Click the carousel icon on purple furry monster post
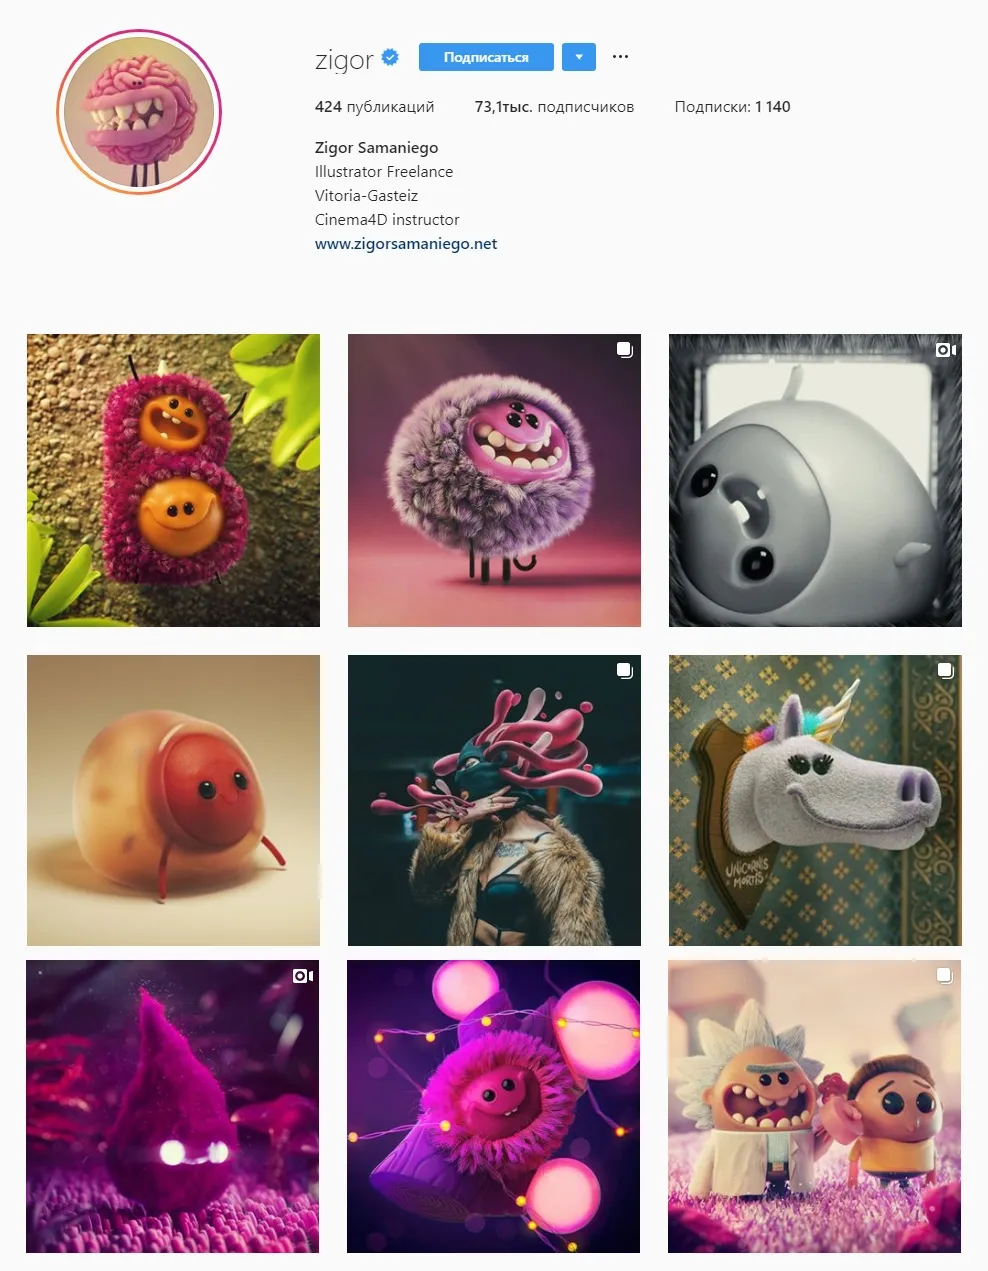The image size is (988, 1271). tap(624, 350)
